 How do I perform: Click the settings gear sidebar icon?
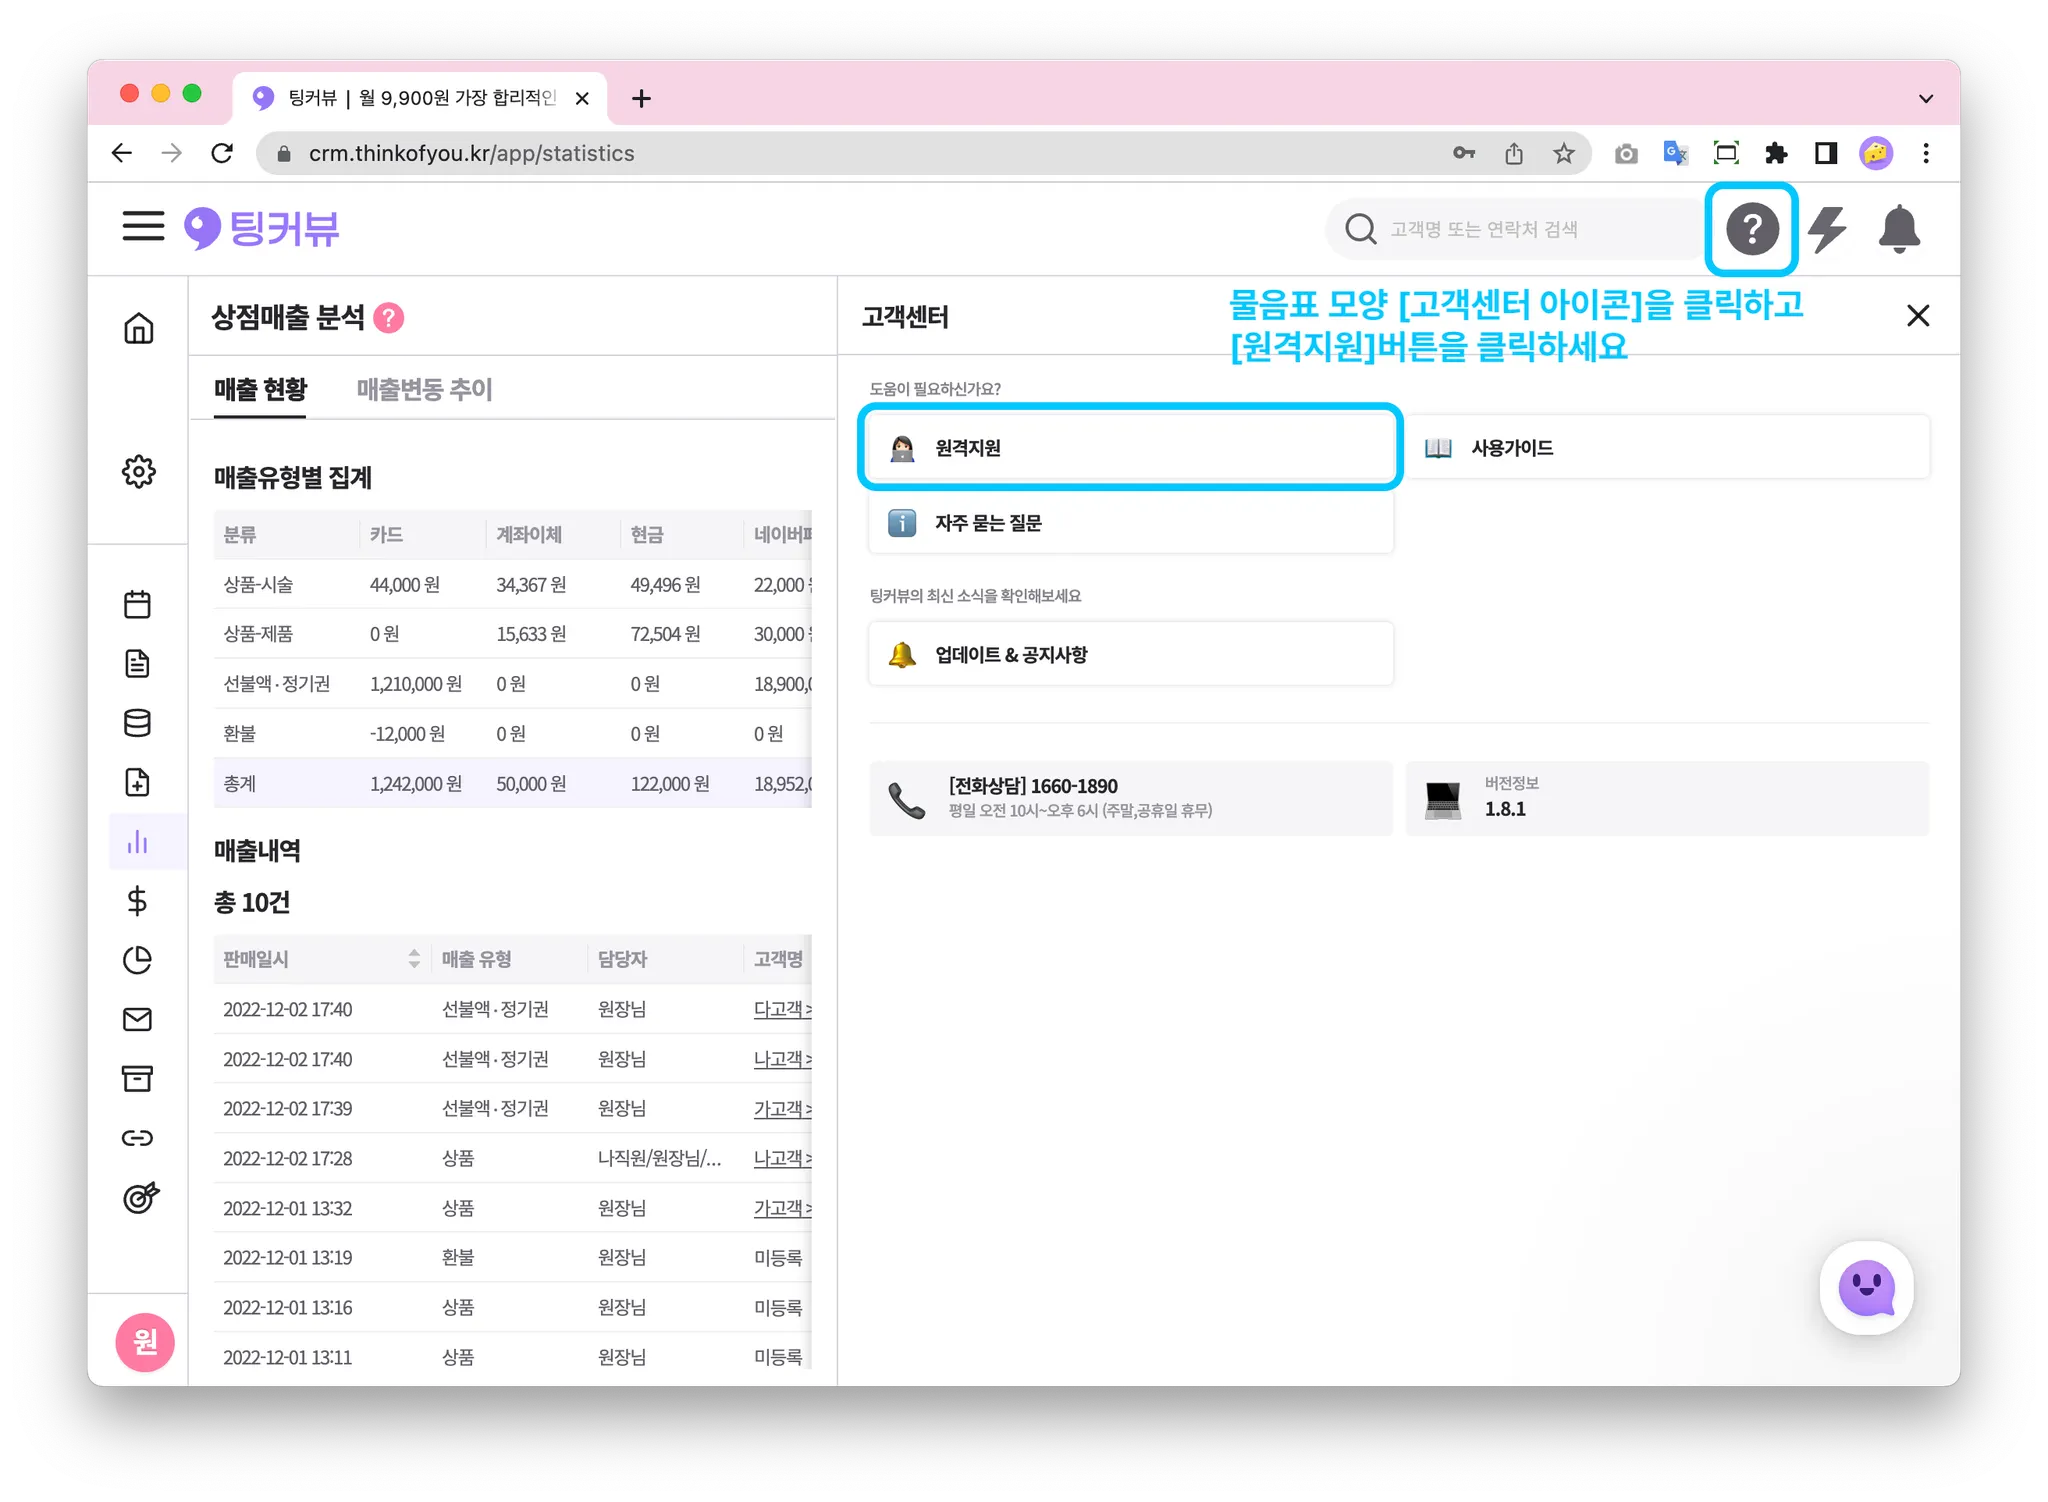(139, 471)
